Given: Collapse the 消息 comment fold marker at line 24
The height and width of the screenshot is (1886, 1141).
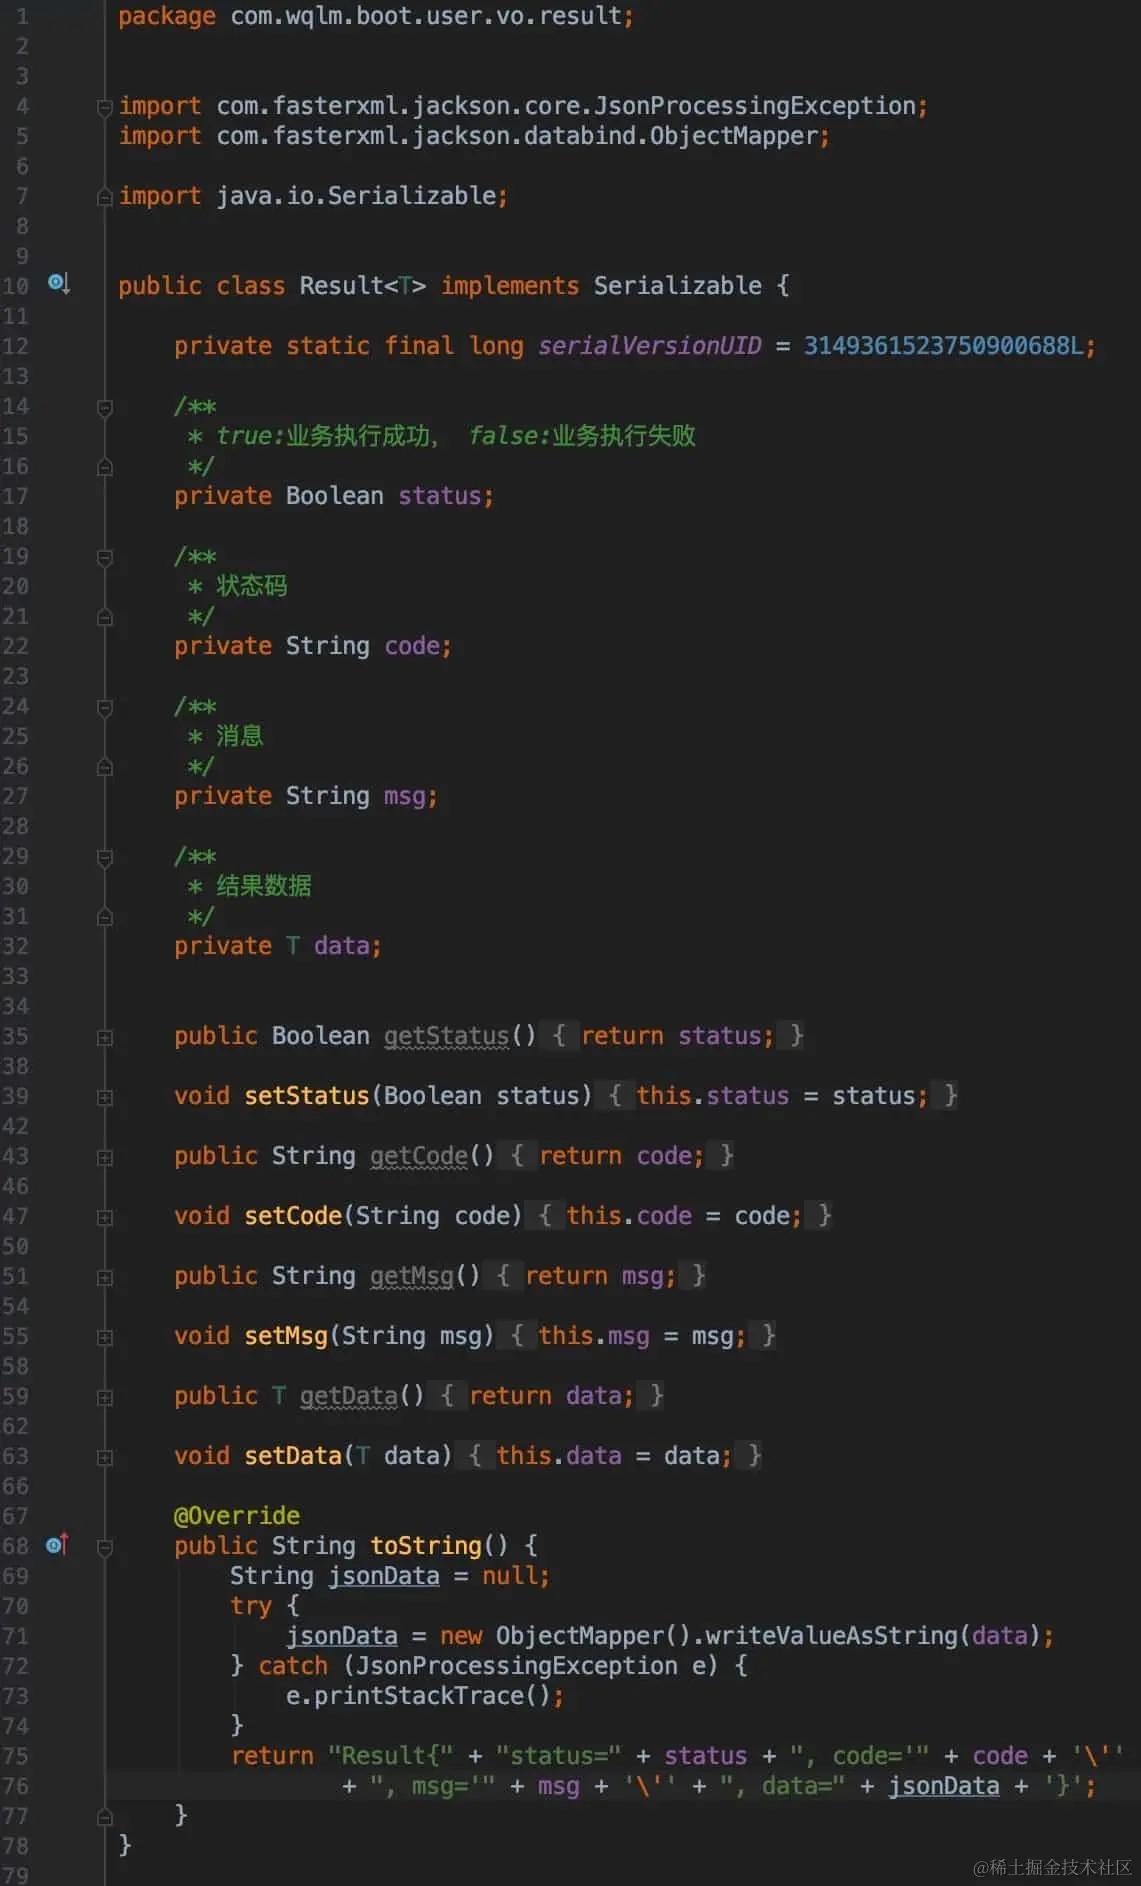Looking at the screenshot, I should pyautogui.click(x=104, y=707).
